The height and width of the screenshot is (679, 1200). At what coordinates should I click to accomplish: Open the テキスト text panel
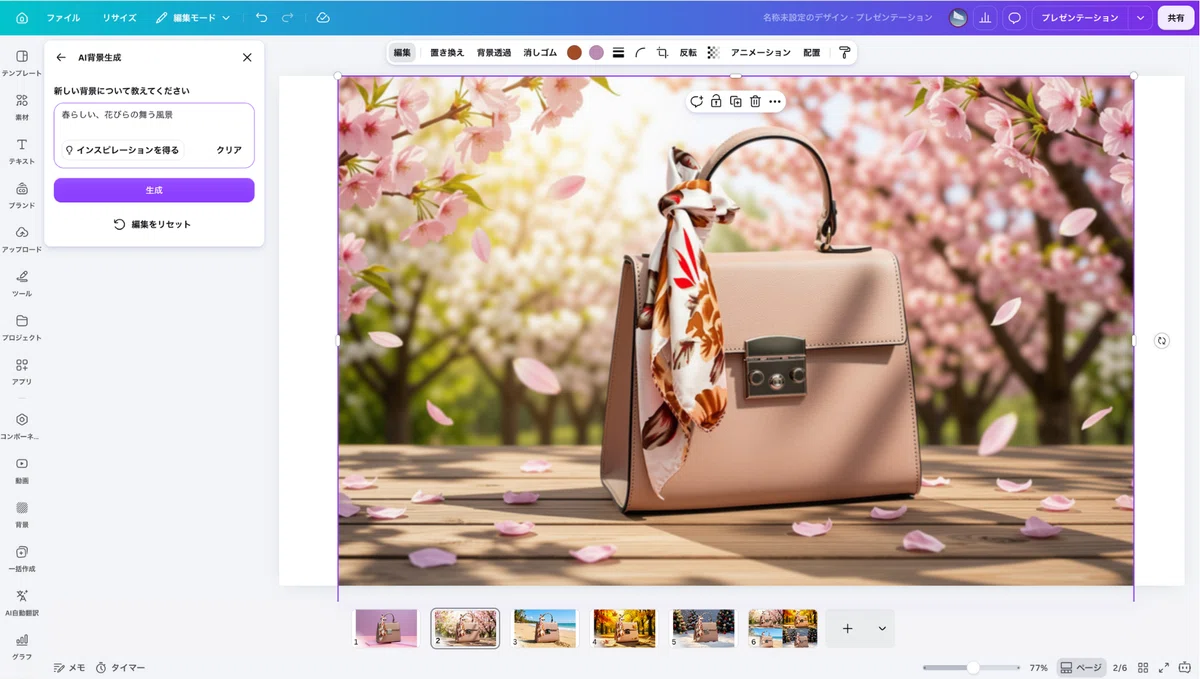(22, 151)
